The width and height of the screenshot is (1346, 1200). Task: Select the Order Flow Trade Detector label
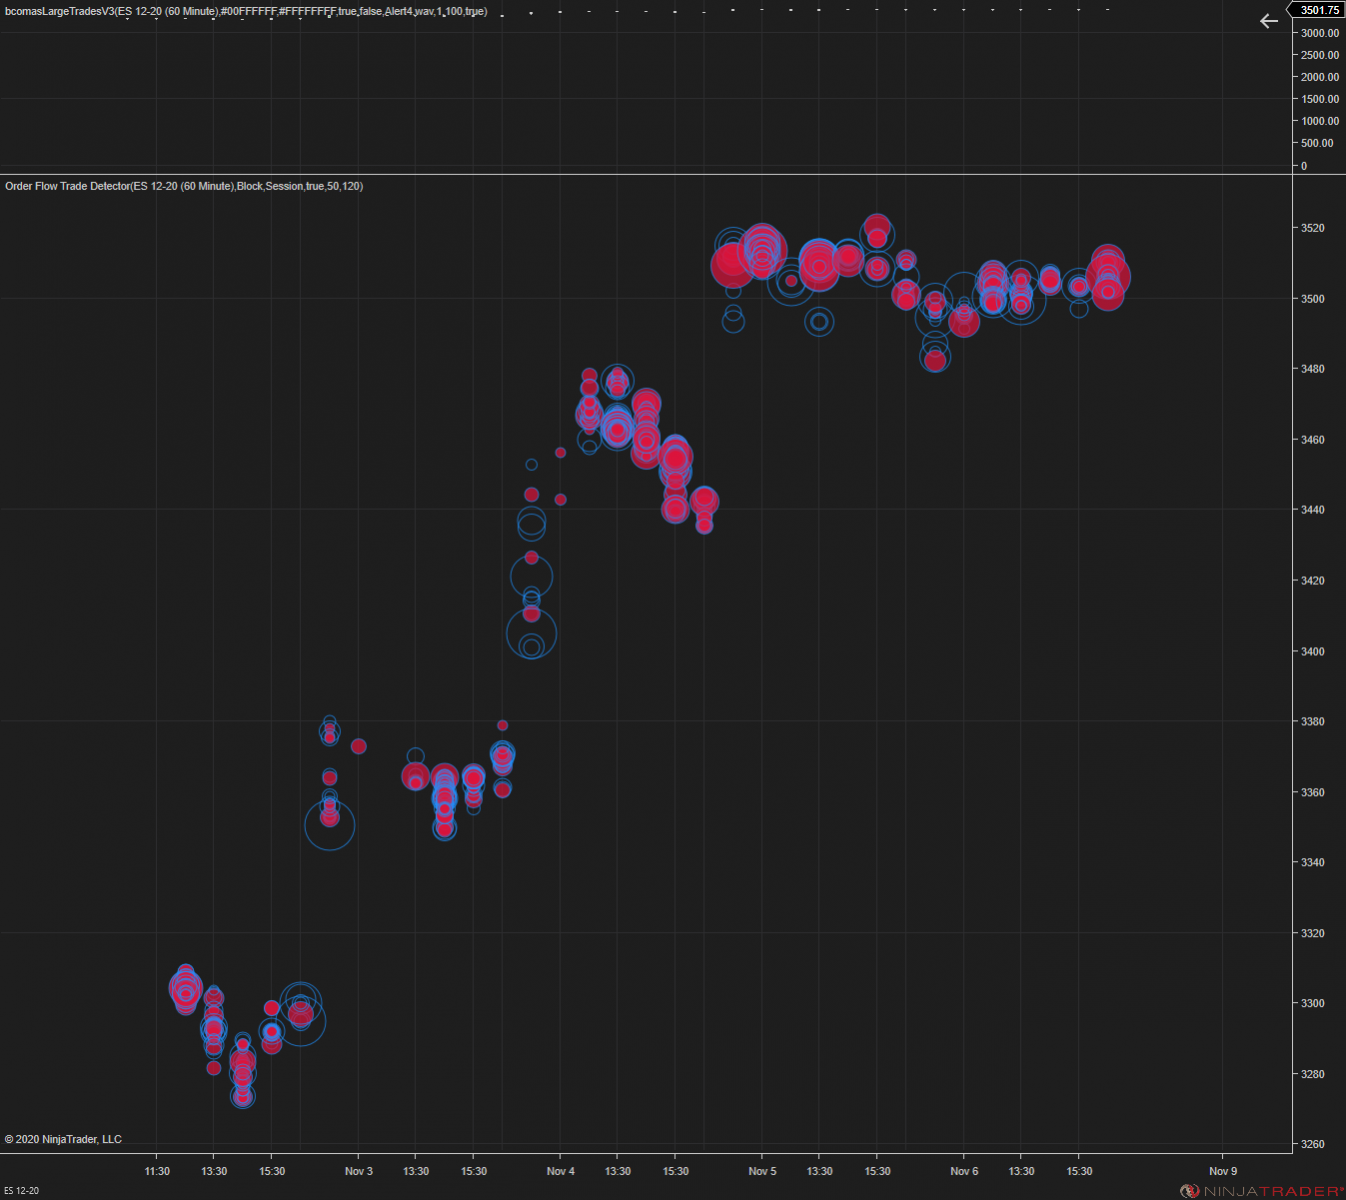click(x=184, y=186)
